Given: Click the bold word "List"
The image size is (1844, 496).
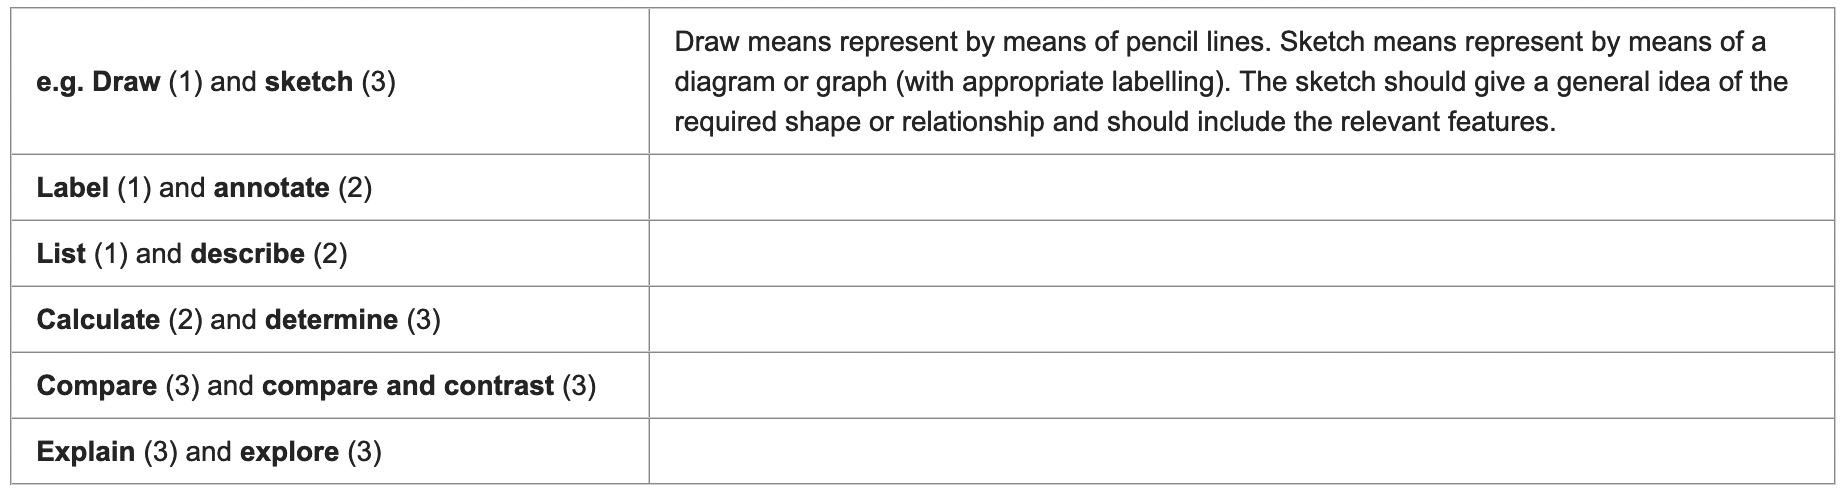Looking at the screenshot, I should [61, 254].
